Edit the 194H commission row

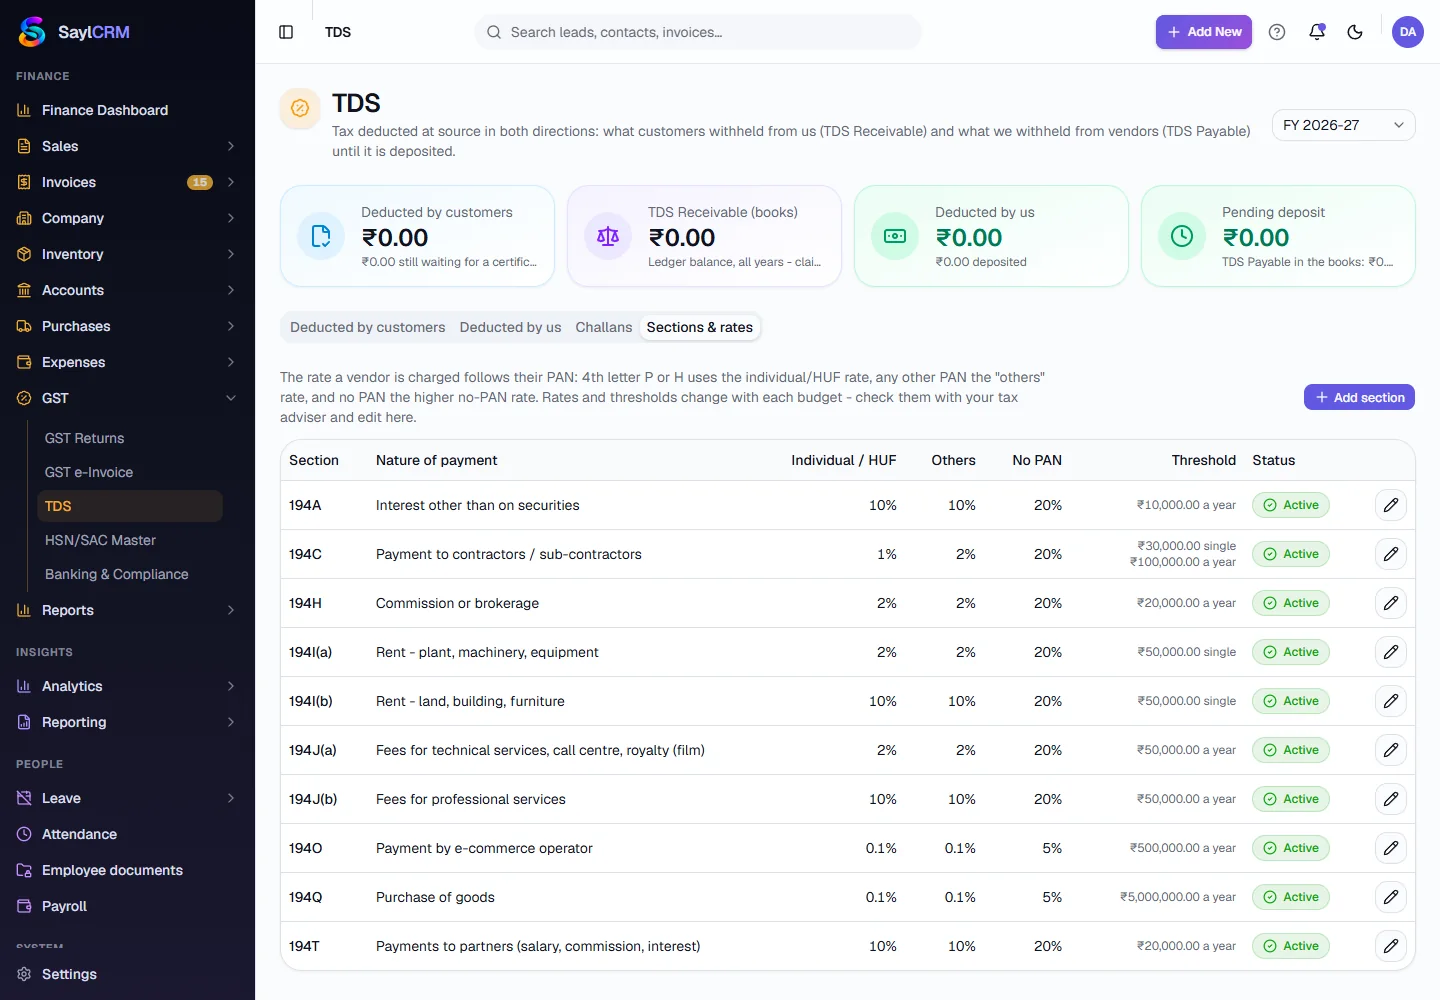1391,603
